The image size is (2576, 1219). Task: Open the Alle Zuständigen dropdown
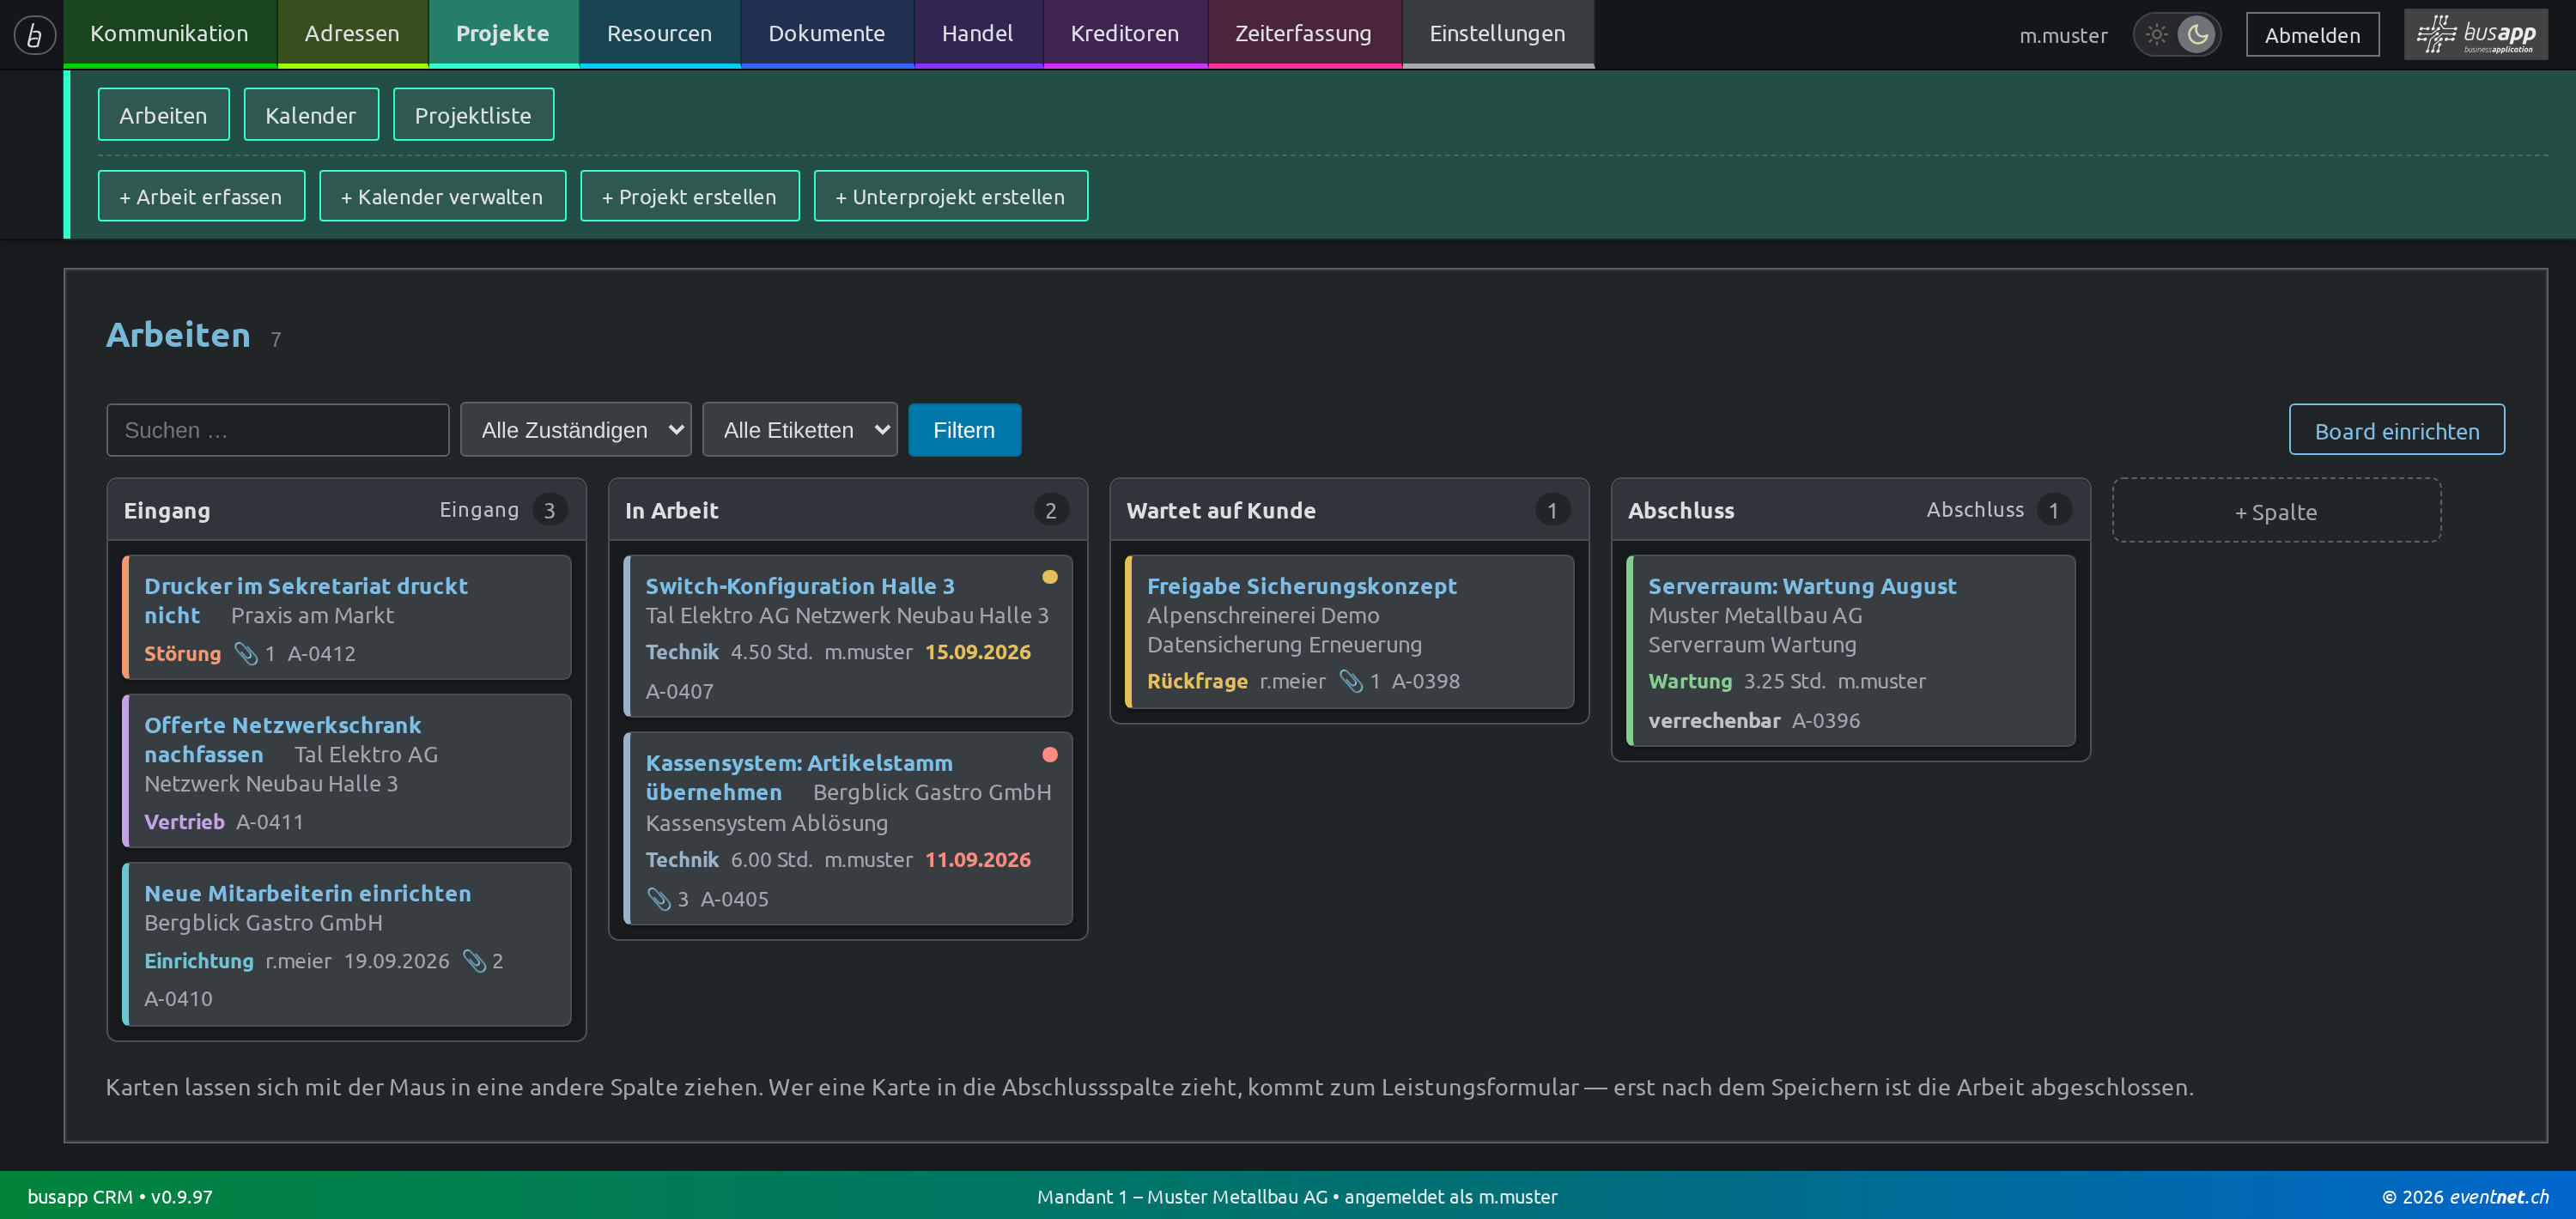575,430
